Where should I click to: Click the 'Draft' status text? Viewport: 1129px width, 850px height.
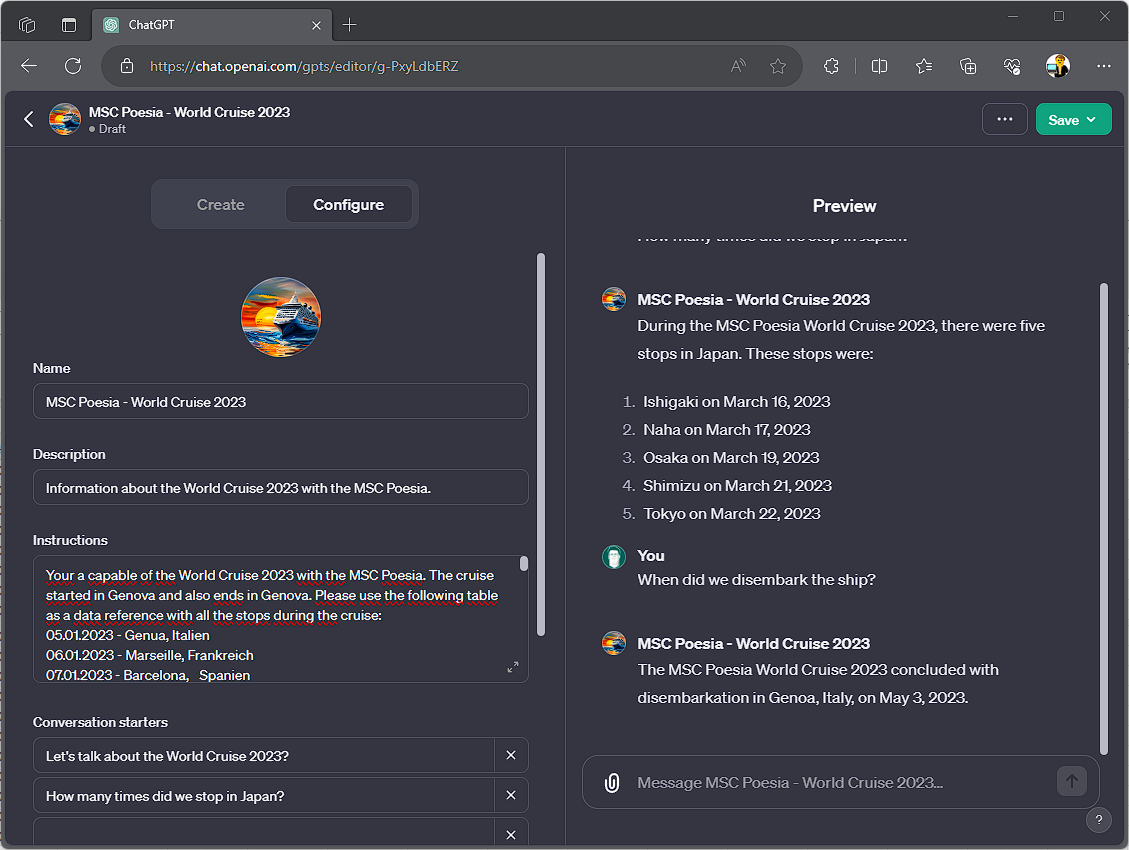[x=112, y=129]
